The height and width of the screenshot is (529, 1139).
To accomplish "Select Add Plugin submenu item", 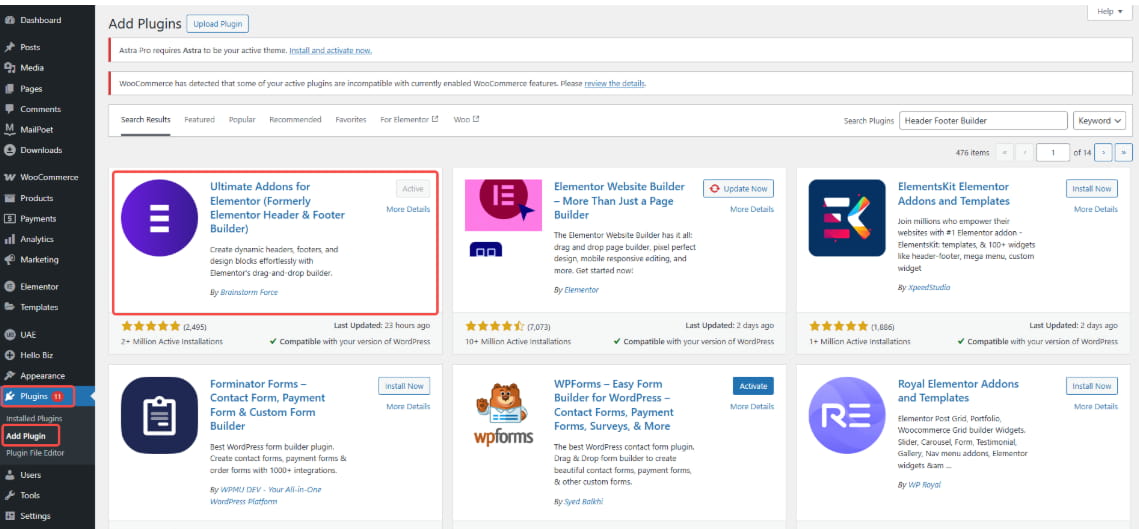I will point(25,436).
